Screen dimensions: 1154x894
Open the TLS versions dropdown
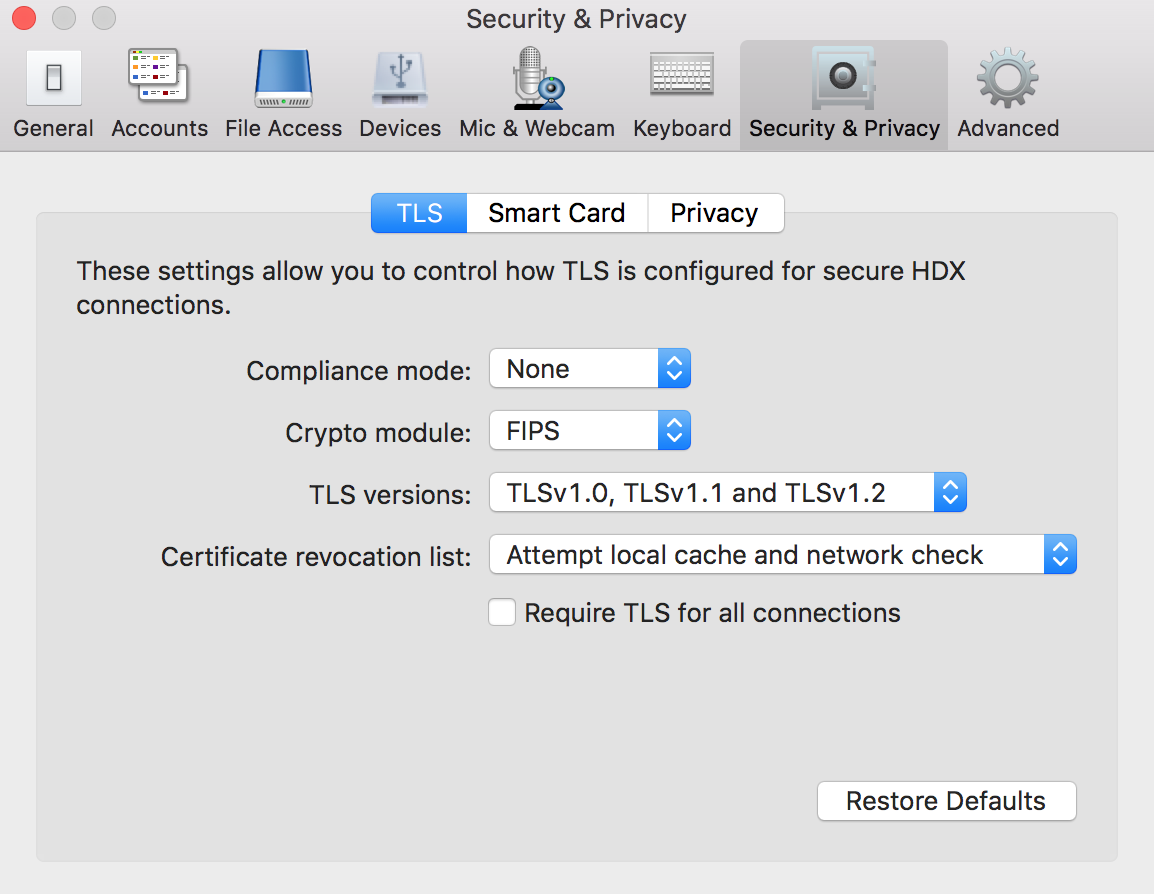click(x=727, y=493)
